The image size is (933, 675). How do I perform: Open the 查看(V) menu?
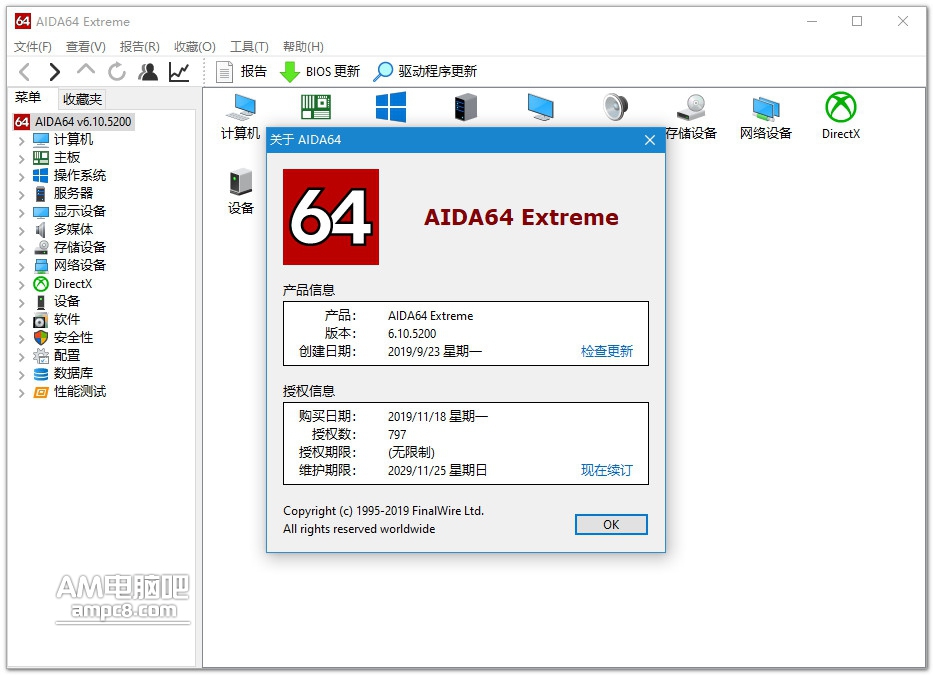tap(86, 46)
